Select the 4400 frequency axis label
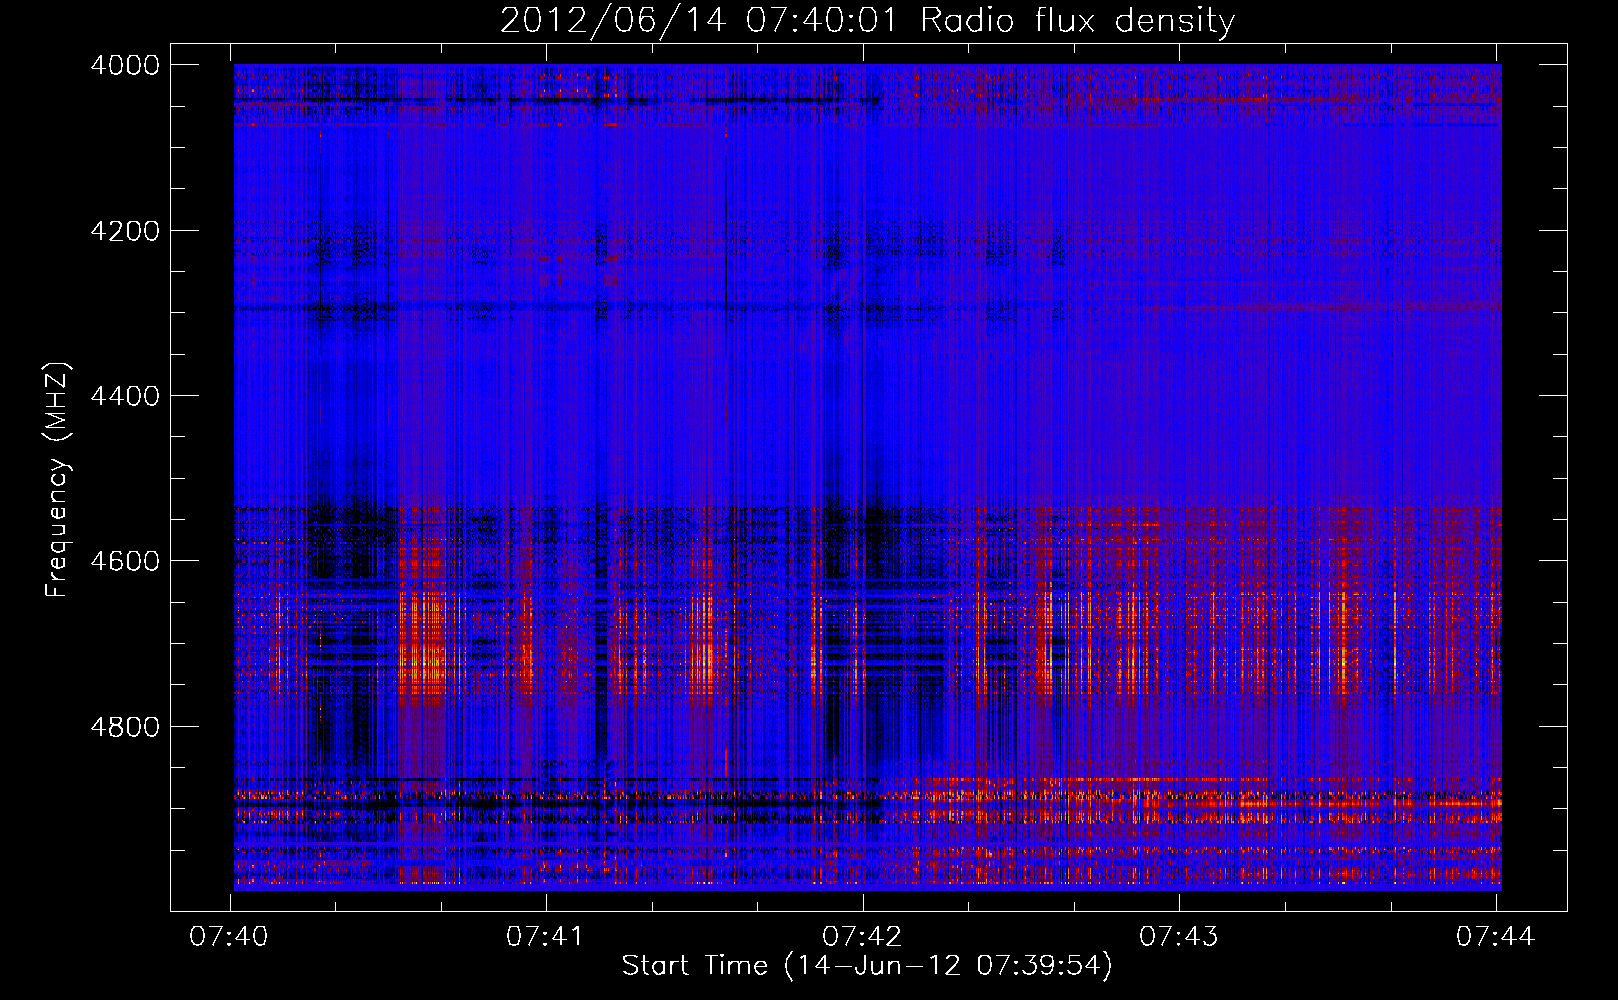The image size is (1618, 1000). 125,396
